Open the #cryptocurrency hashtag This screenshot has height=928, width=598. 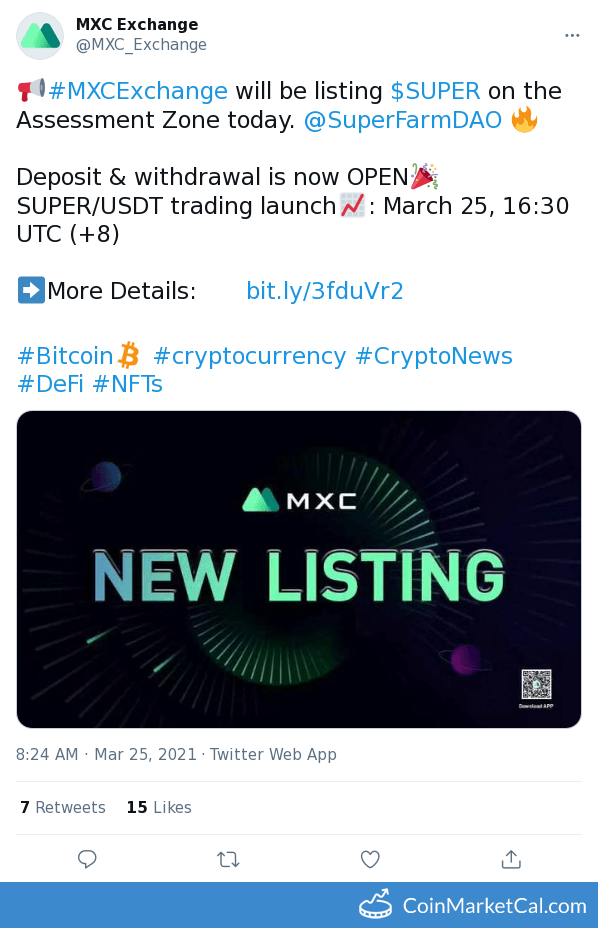click(249, 356)
